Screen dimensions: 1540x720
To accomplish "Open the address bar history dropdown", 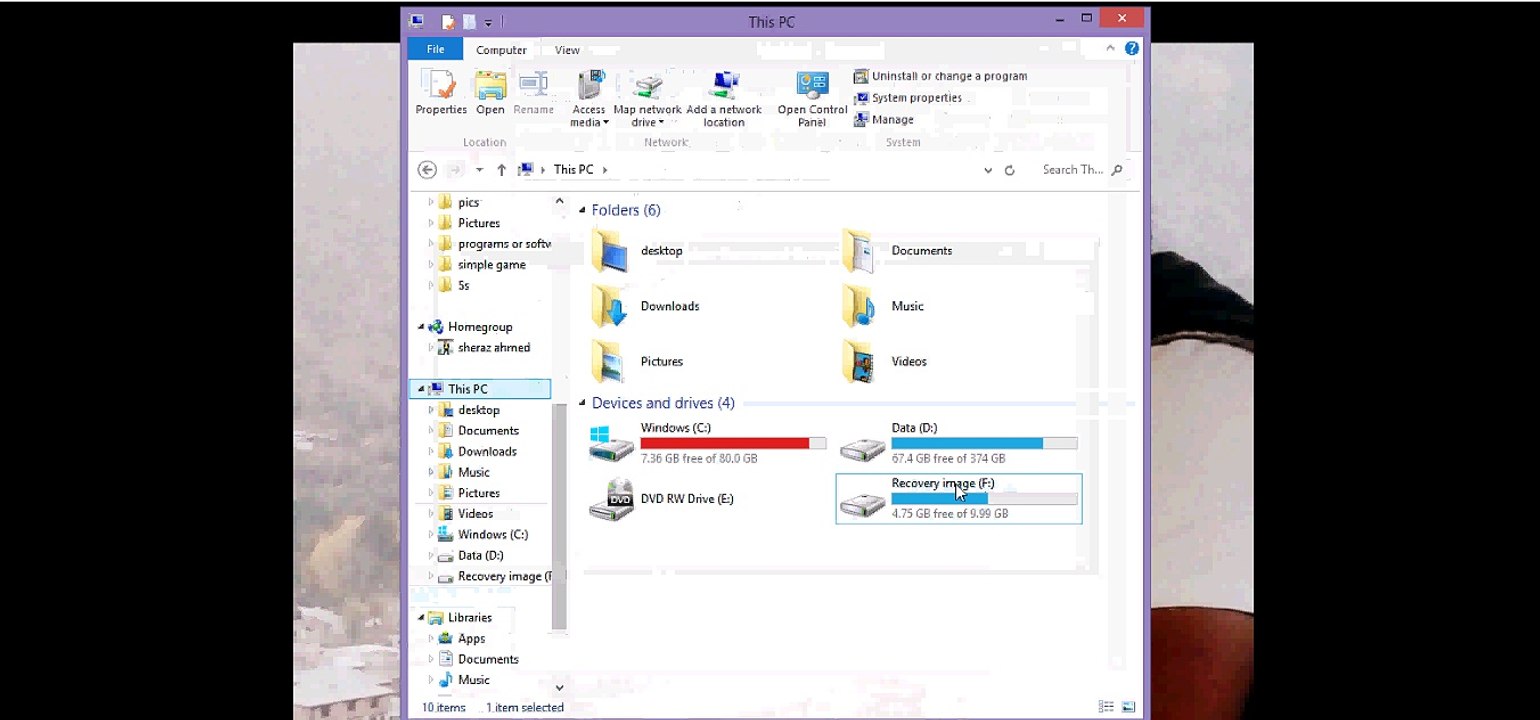I will (988, 170).
